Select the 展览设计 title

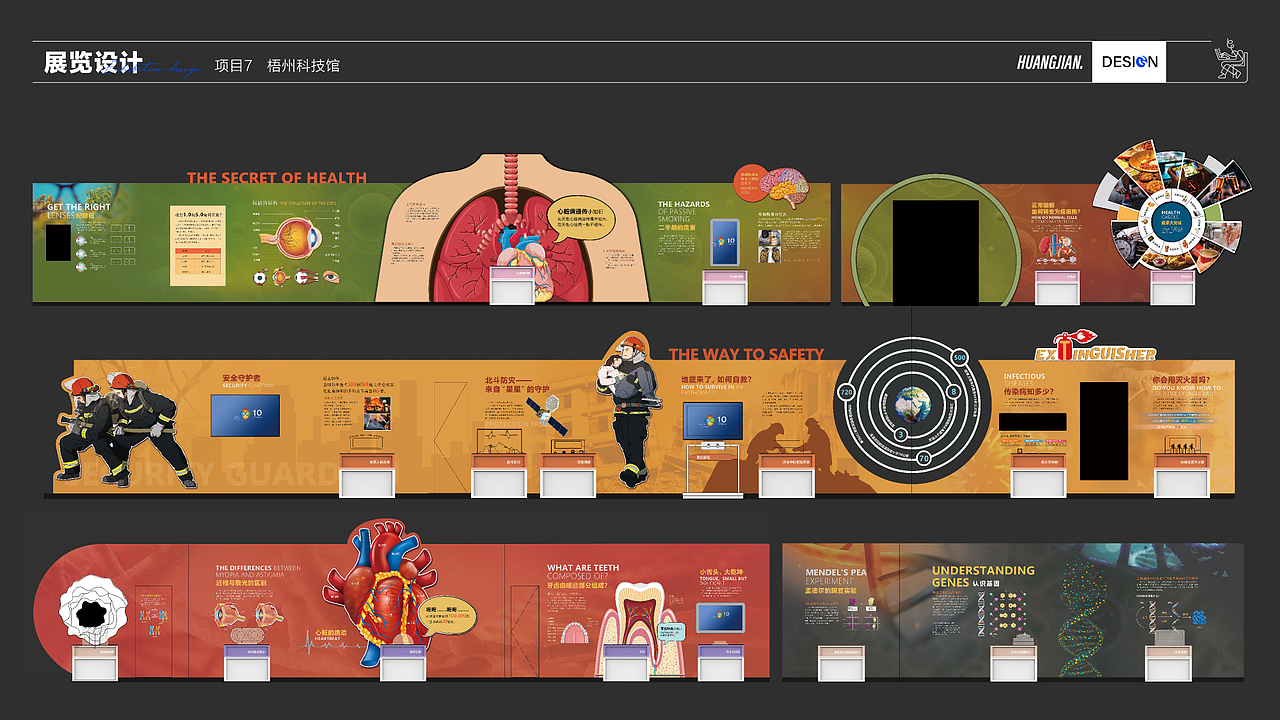[x=93, y=62]
